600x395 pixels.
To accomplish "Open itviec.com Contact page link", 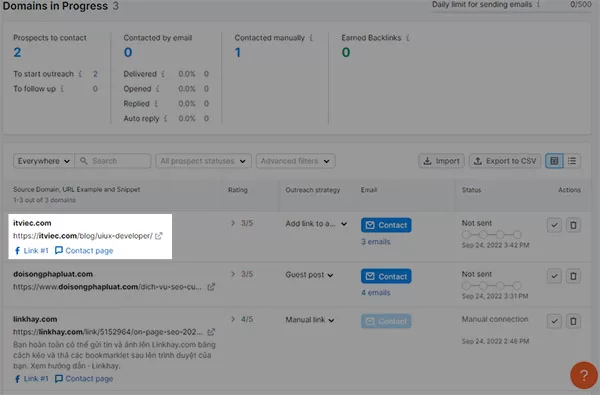I will click(84, 251).
